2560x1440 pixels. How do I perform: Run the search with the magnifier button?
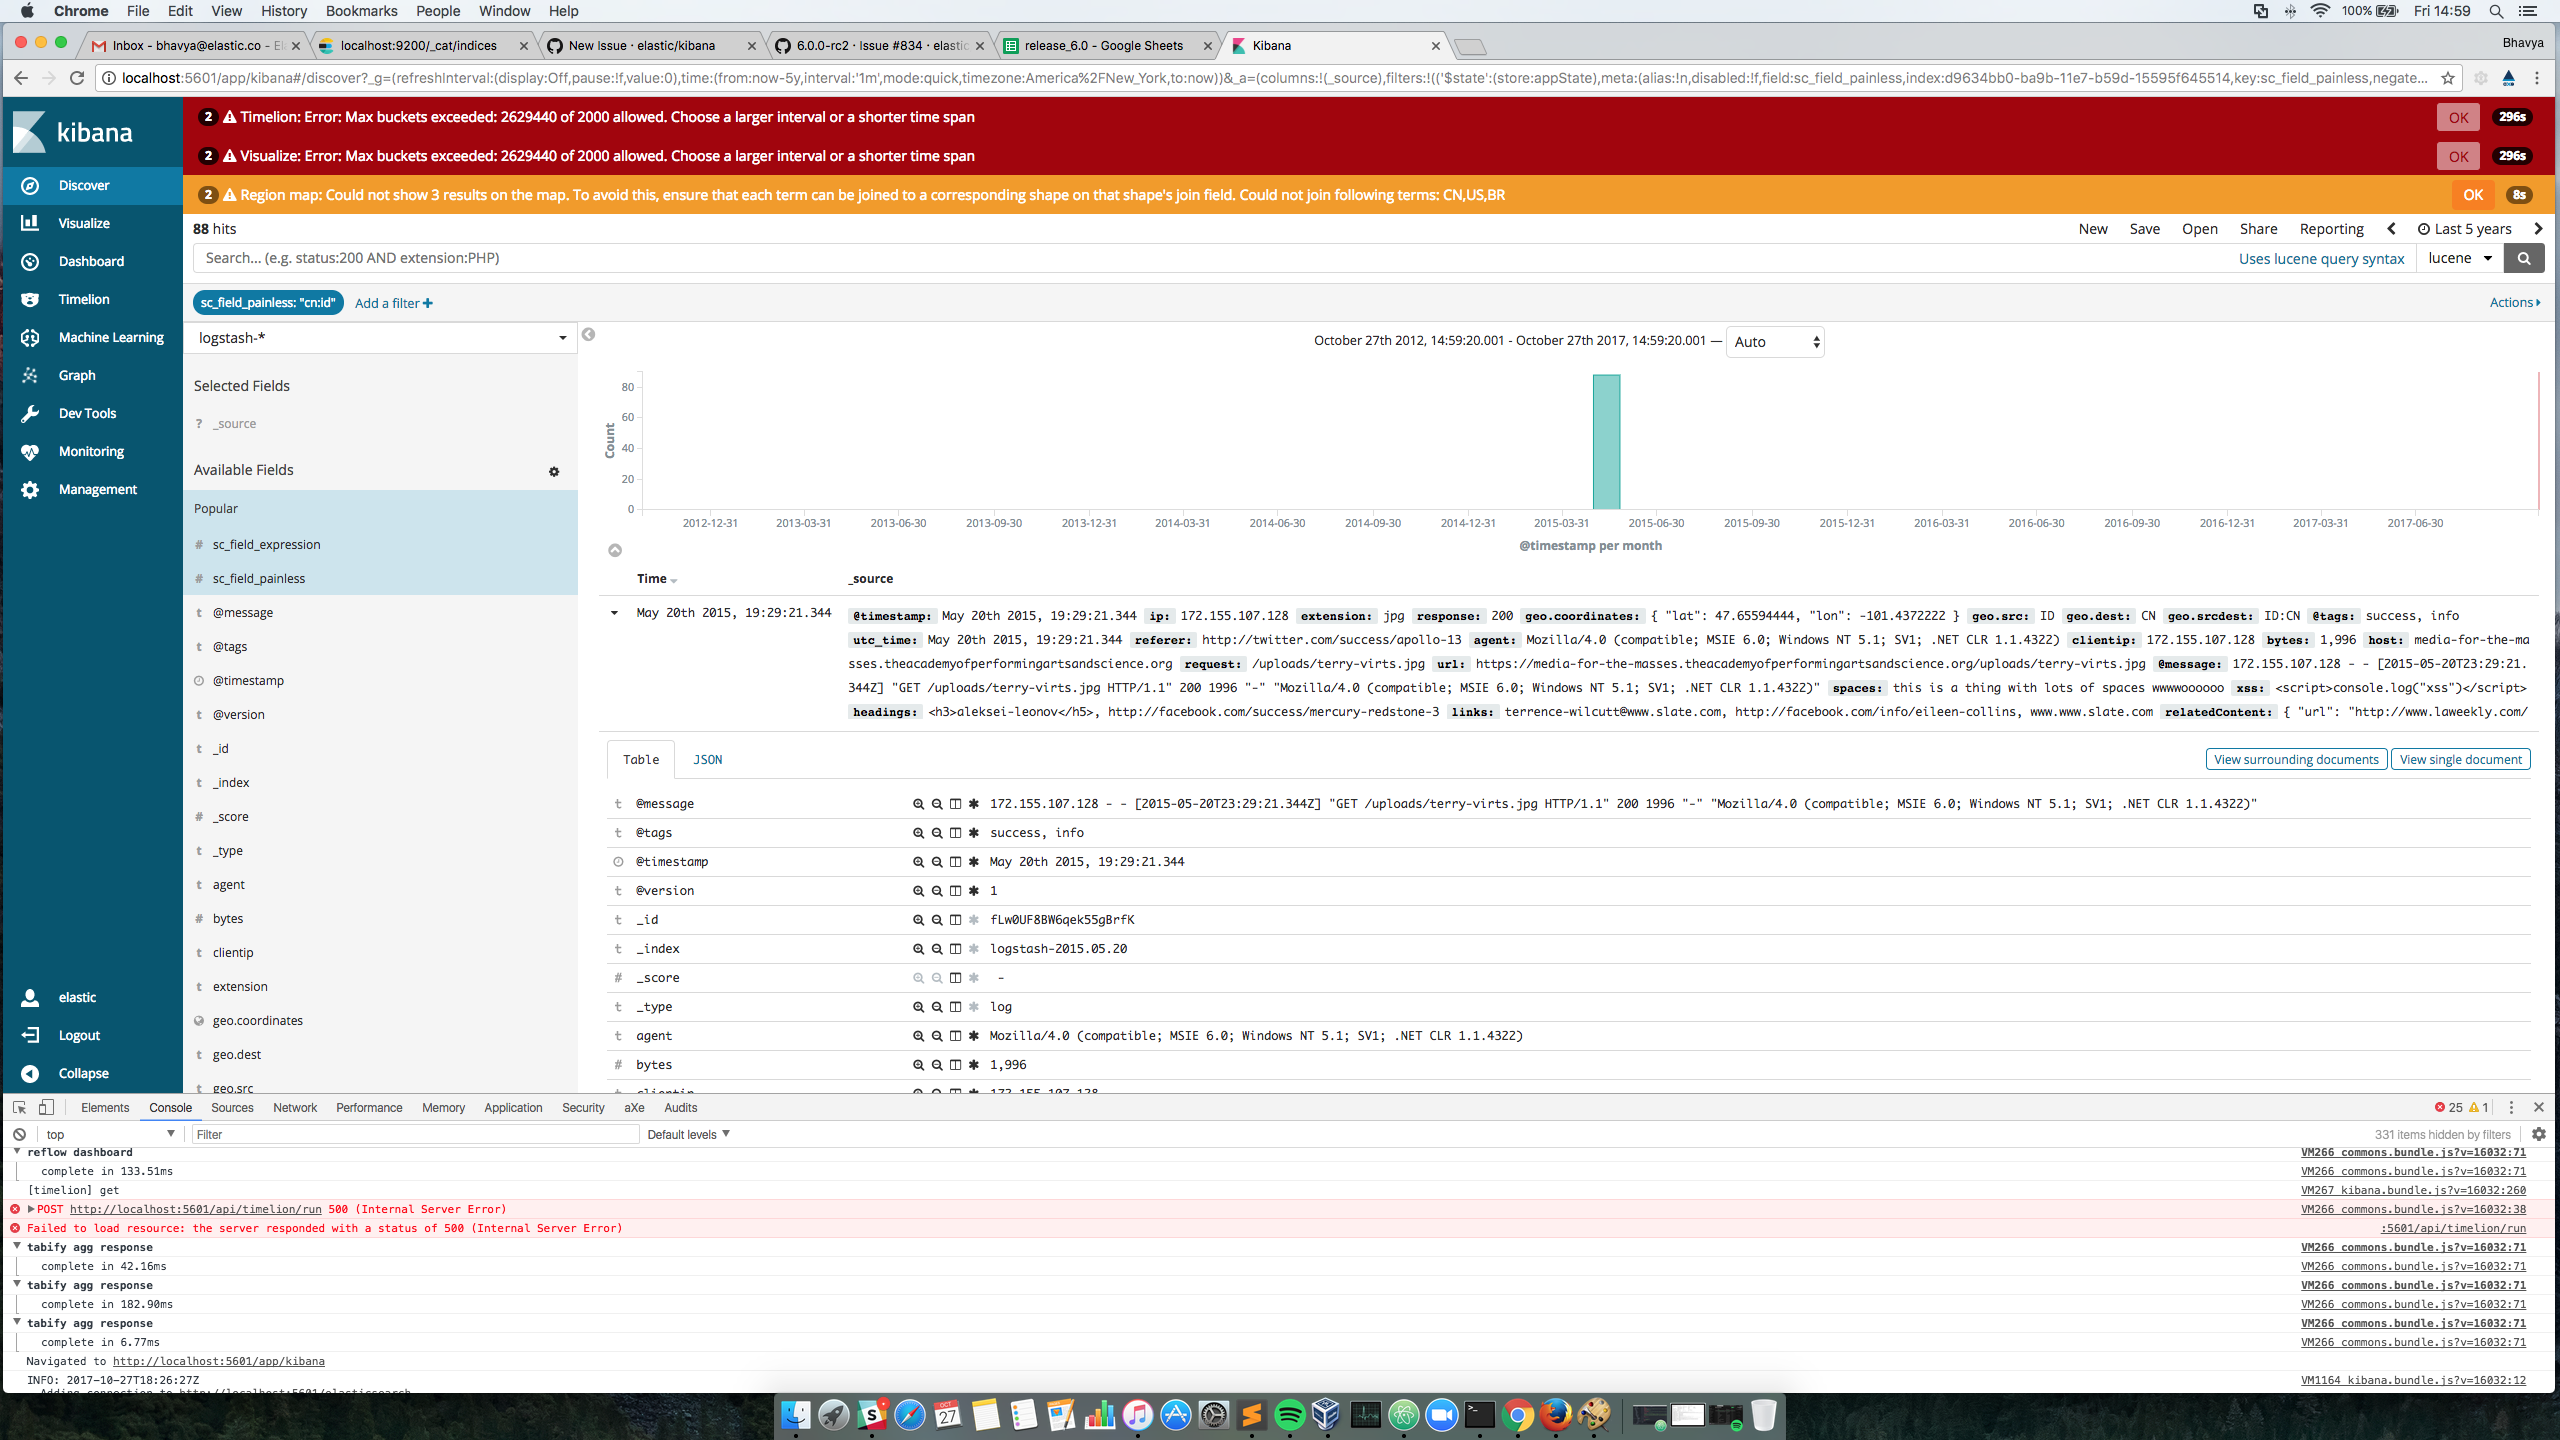coord(2524,258)
